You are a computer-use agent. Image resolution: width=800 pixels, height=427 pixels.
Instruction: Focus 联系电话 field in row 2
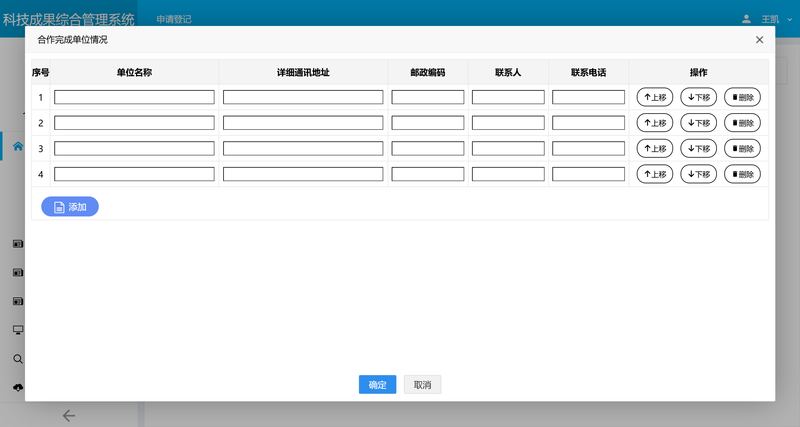point(588,122)
